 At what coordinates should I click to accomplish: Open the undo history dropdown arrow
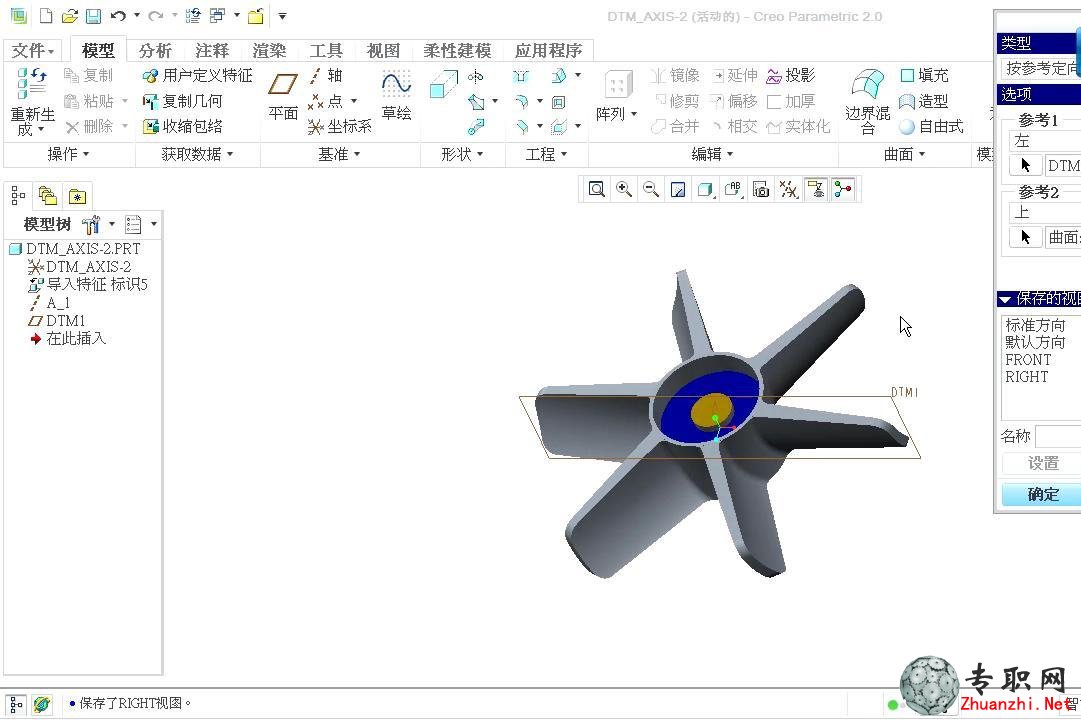point(137,15)
